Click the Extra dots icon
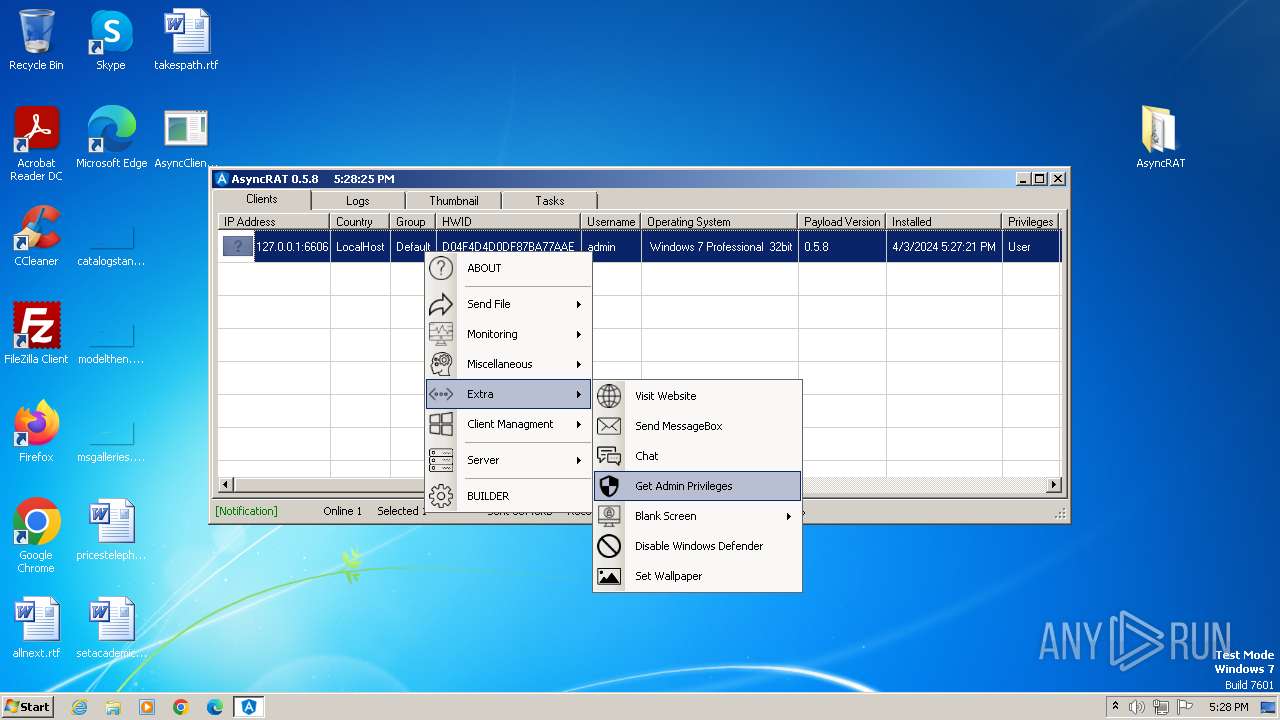This screenshot has width=1280, height=720. [x=441, y=394]
